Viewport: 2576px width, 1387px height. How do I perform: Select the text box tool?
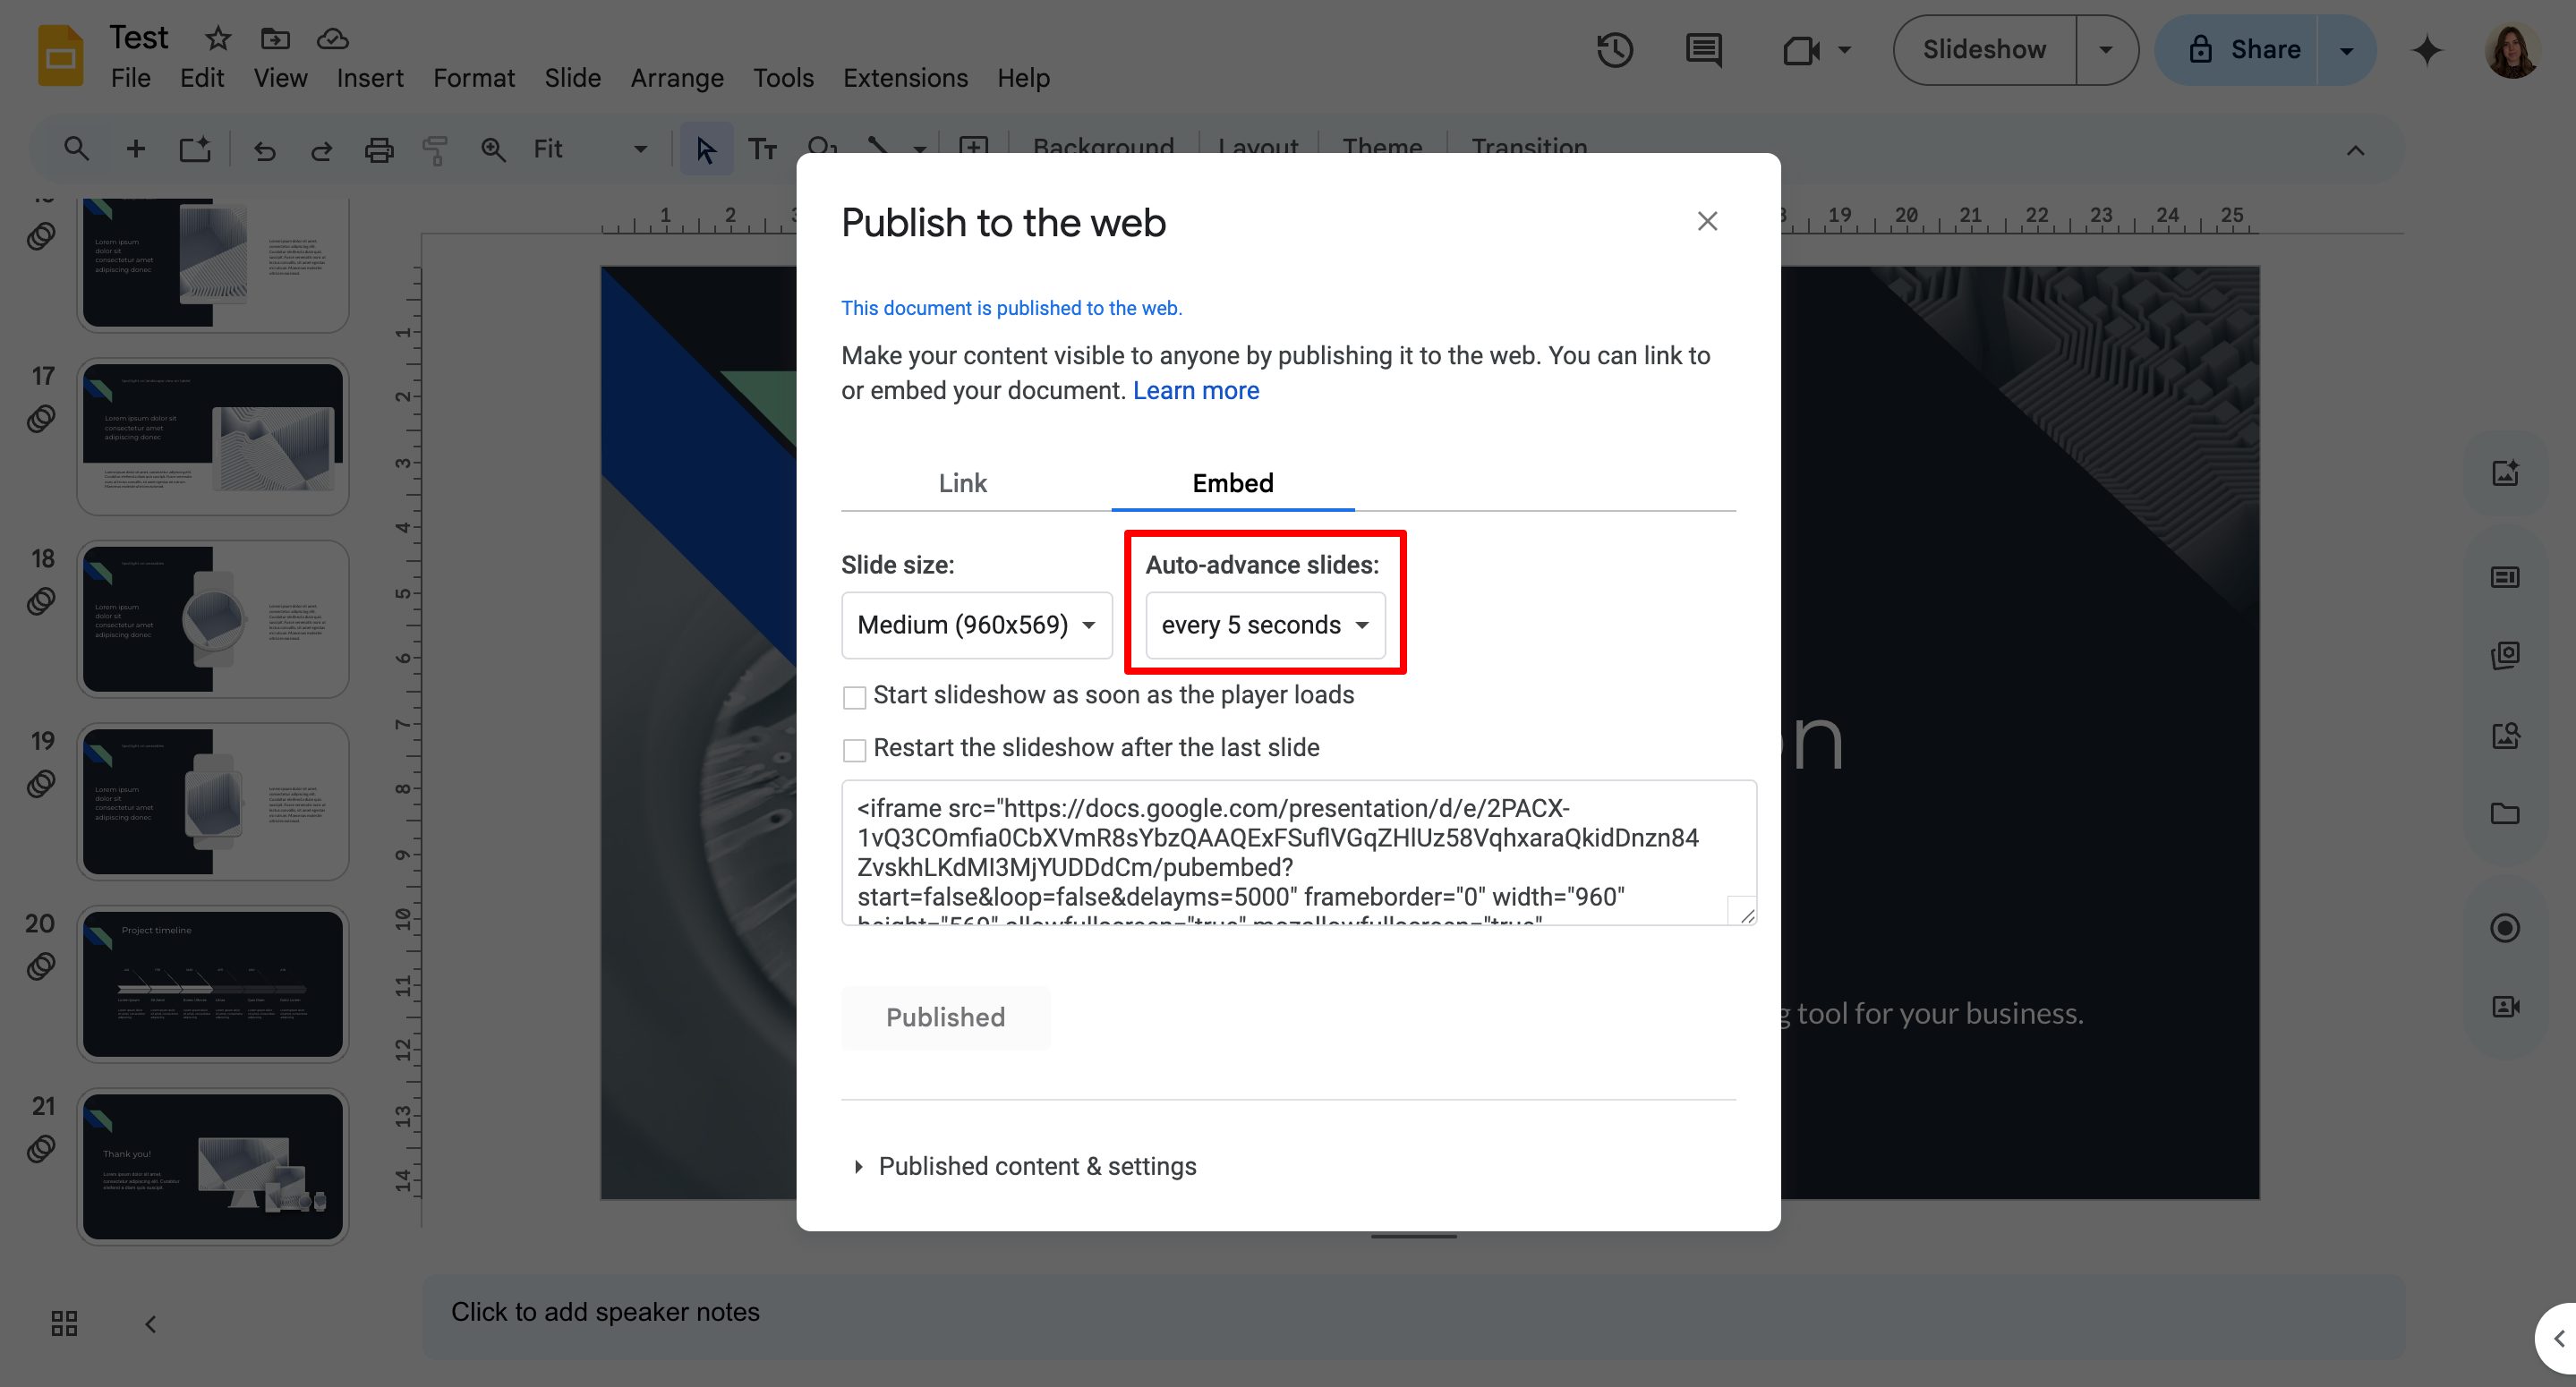coord(763,150)
